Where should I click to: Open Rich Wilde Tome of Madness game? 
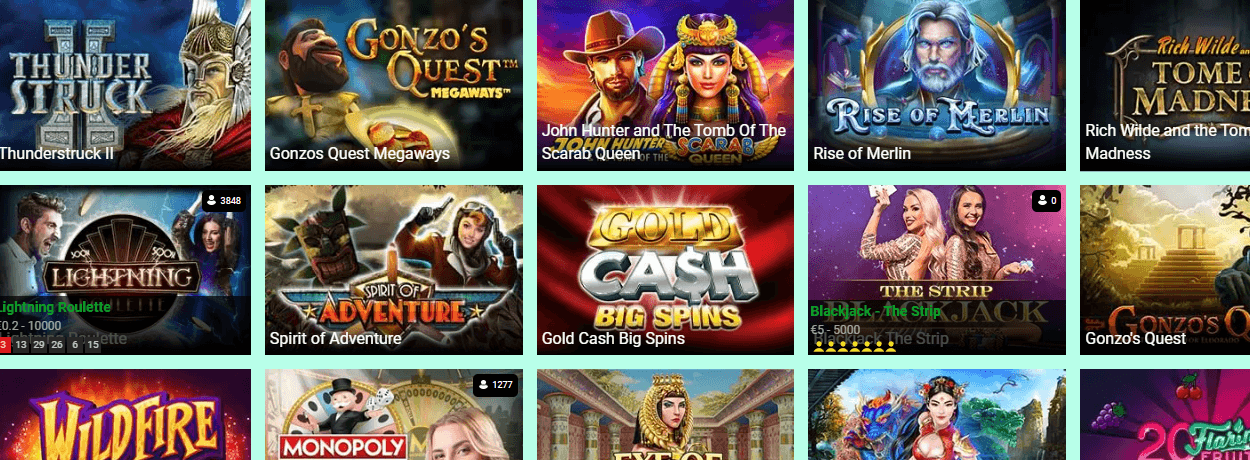click(1165, 85)
